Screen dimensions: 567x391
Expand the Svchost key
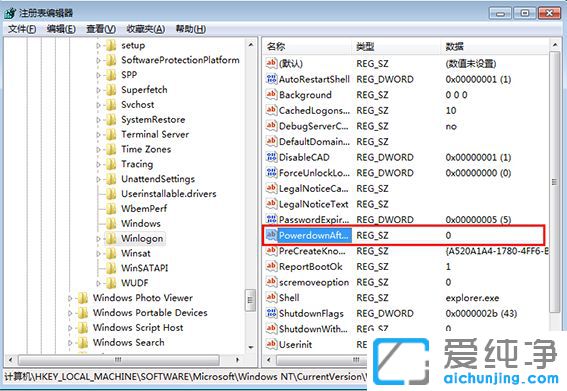point(98,105)
